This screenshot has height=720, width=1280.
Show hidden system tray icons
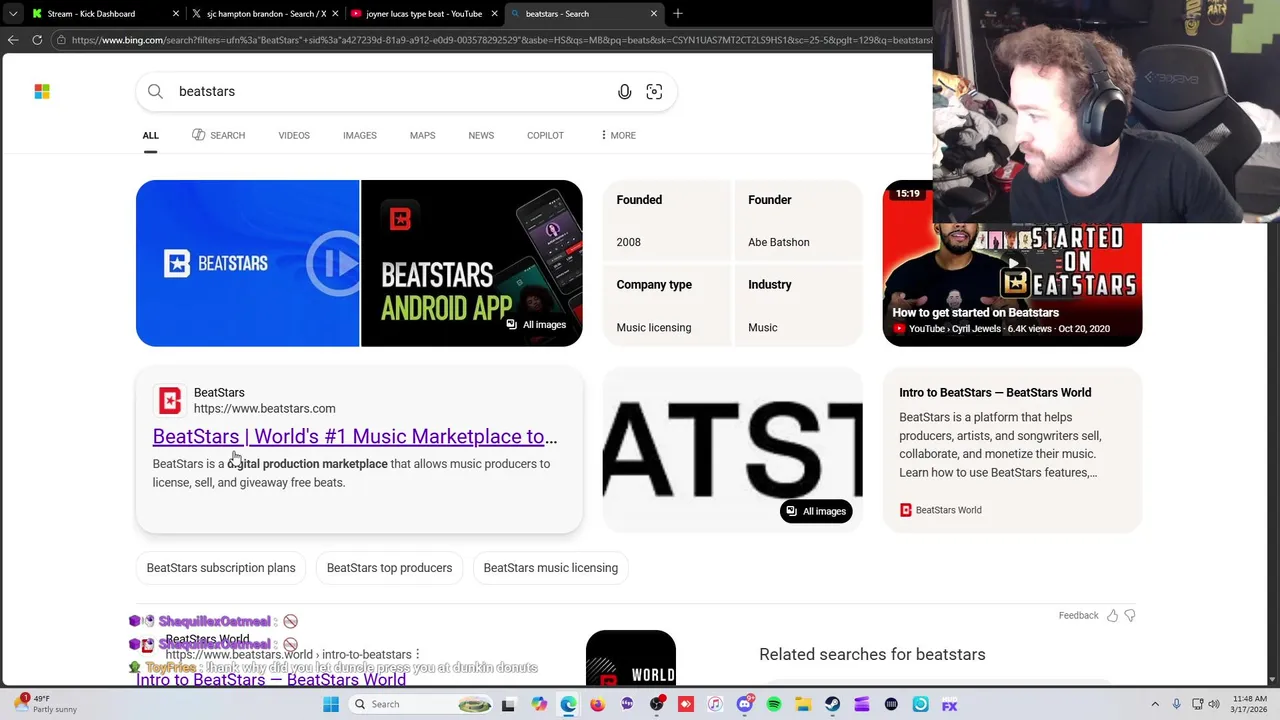pos(1155,704)
